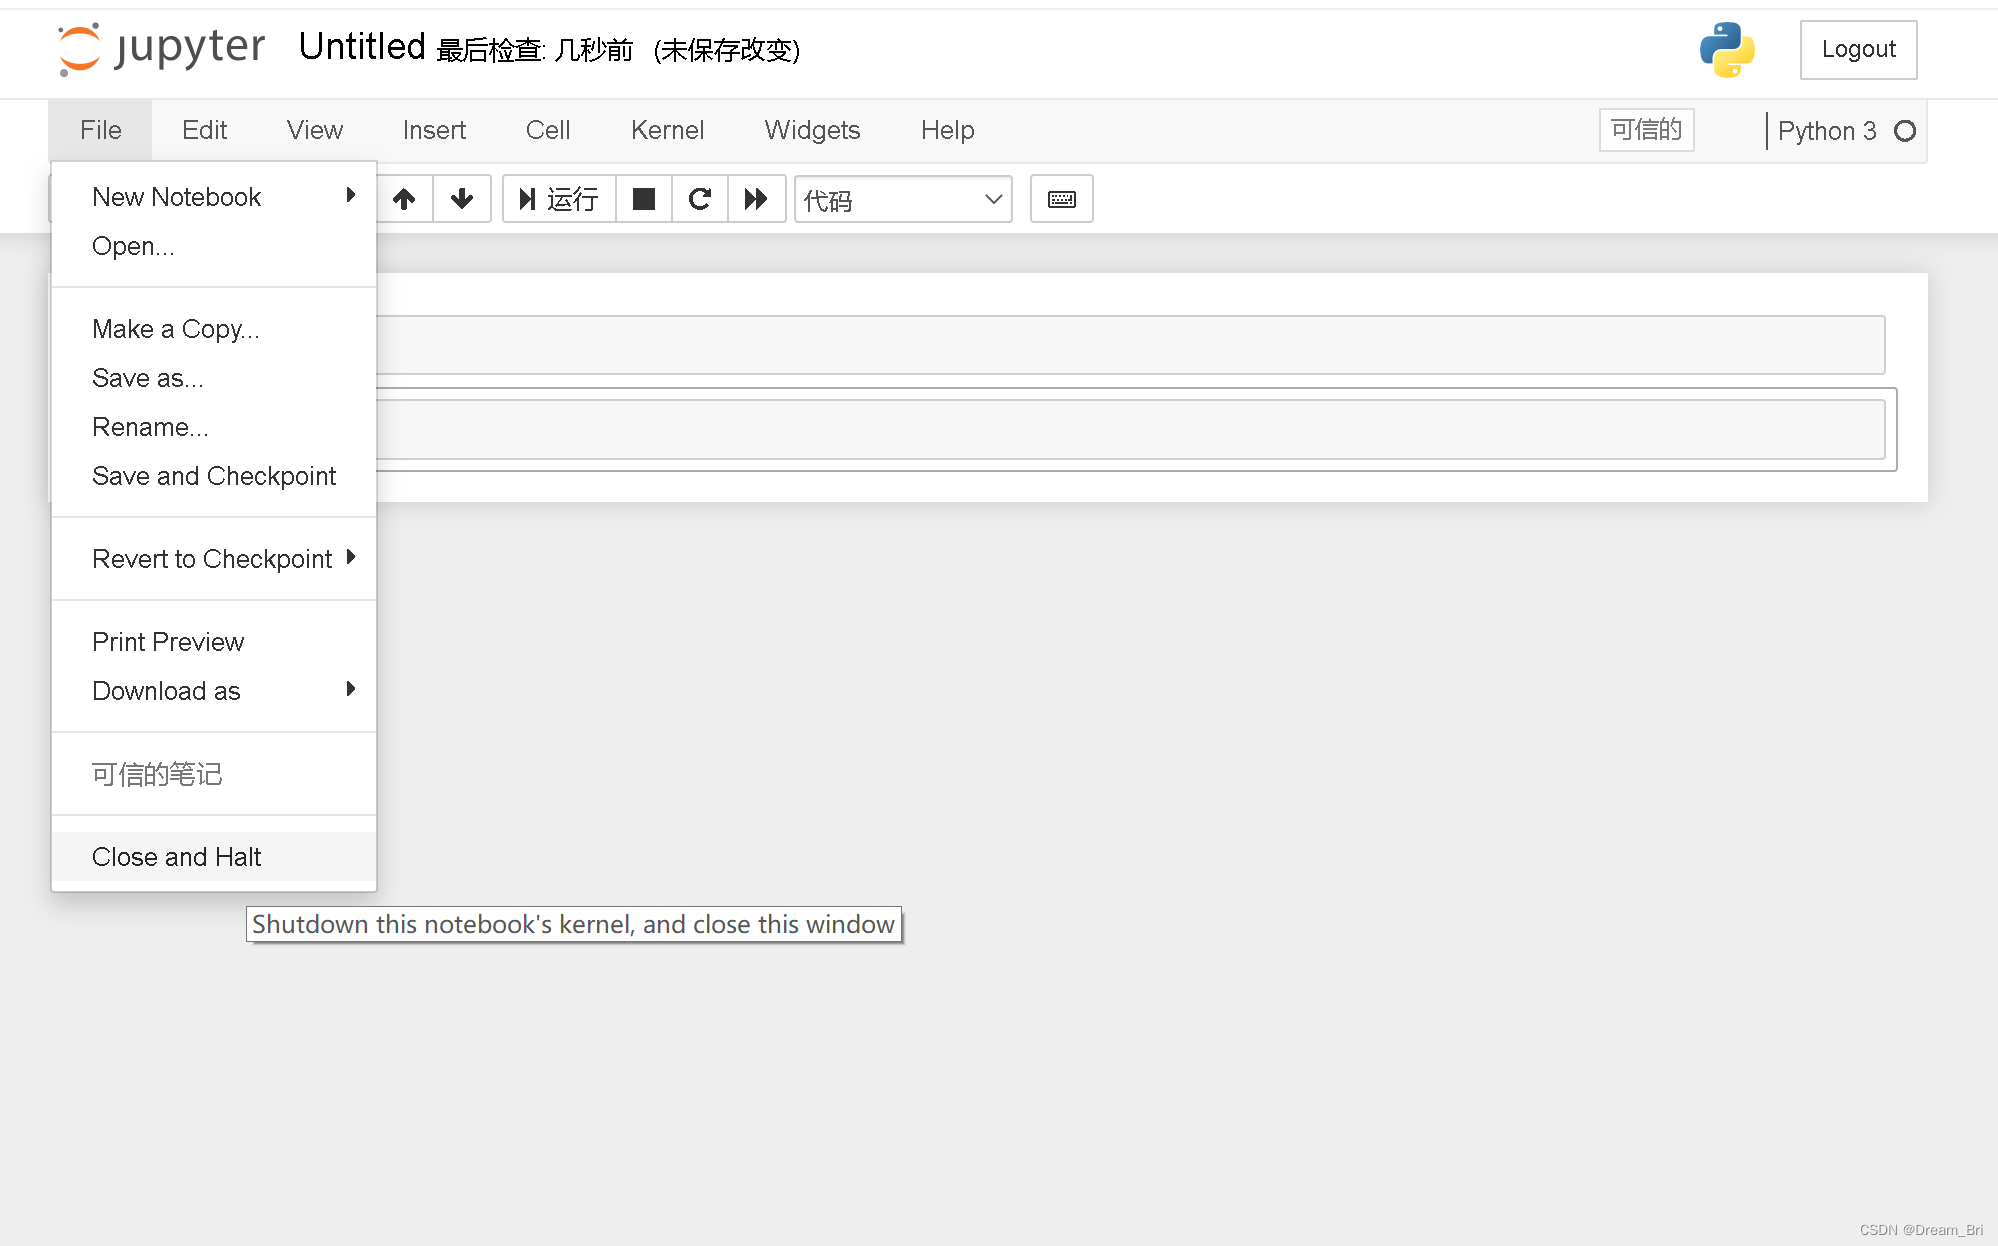The width and height of the screenshot is (1998, 1246).
Task: Select Make a Copy... menu entry
Action: pyautogui.click(x=214, y=329)
